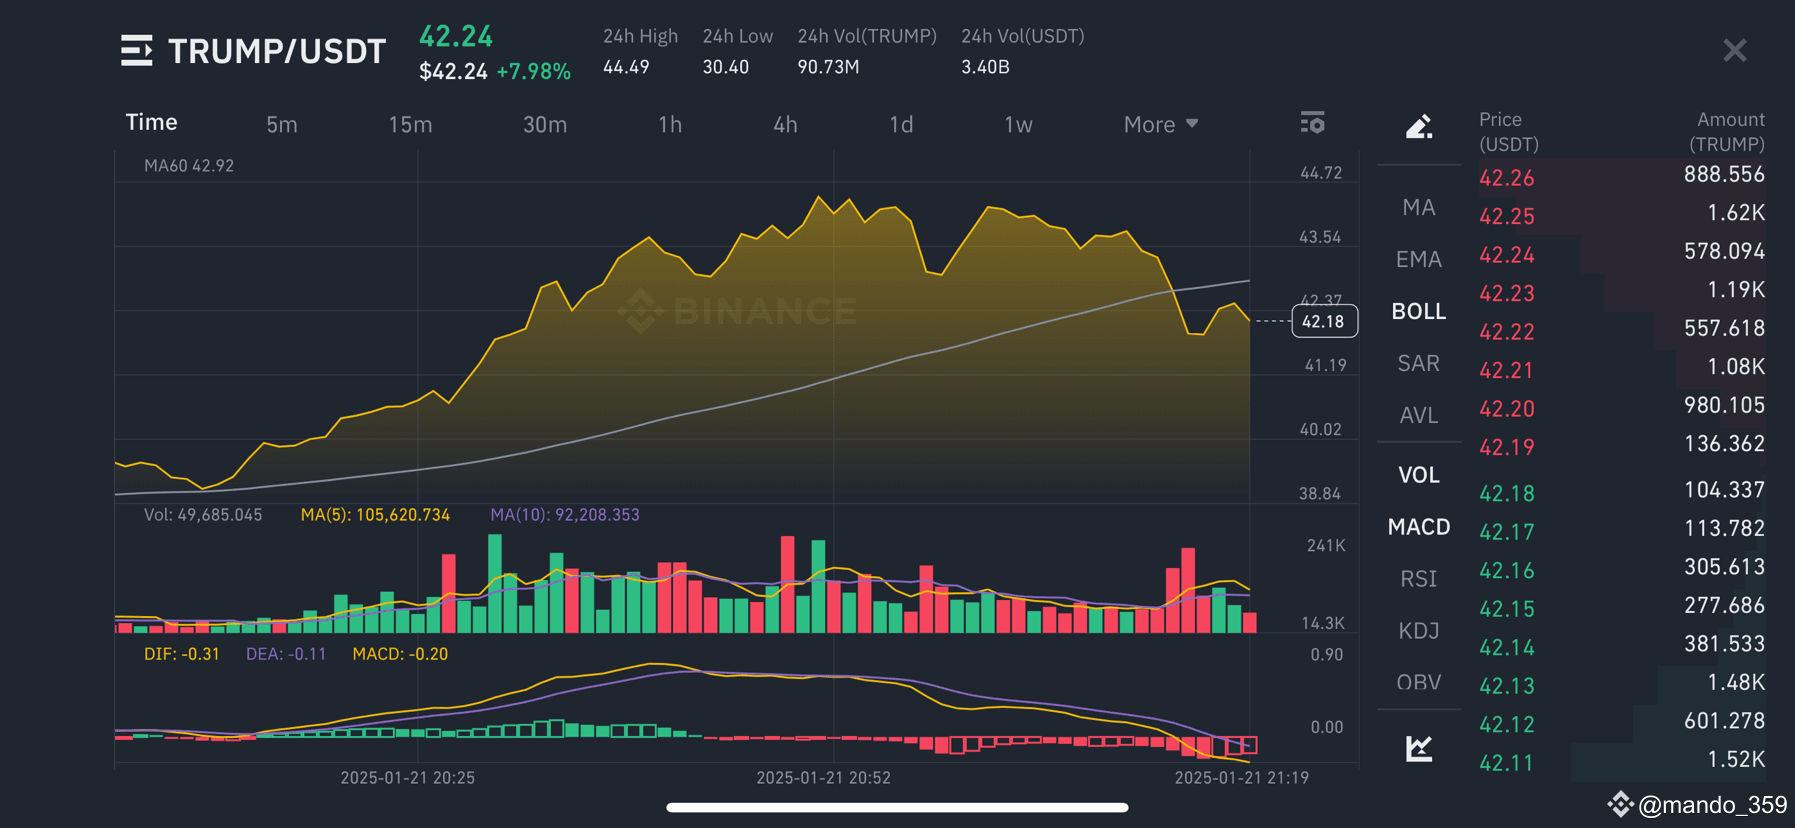The width and height of the screenshot is (1795, 828).
Task: Select the 30m interval
Action: click(545, 124)
